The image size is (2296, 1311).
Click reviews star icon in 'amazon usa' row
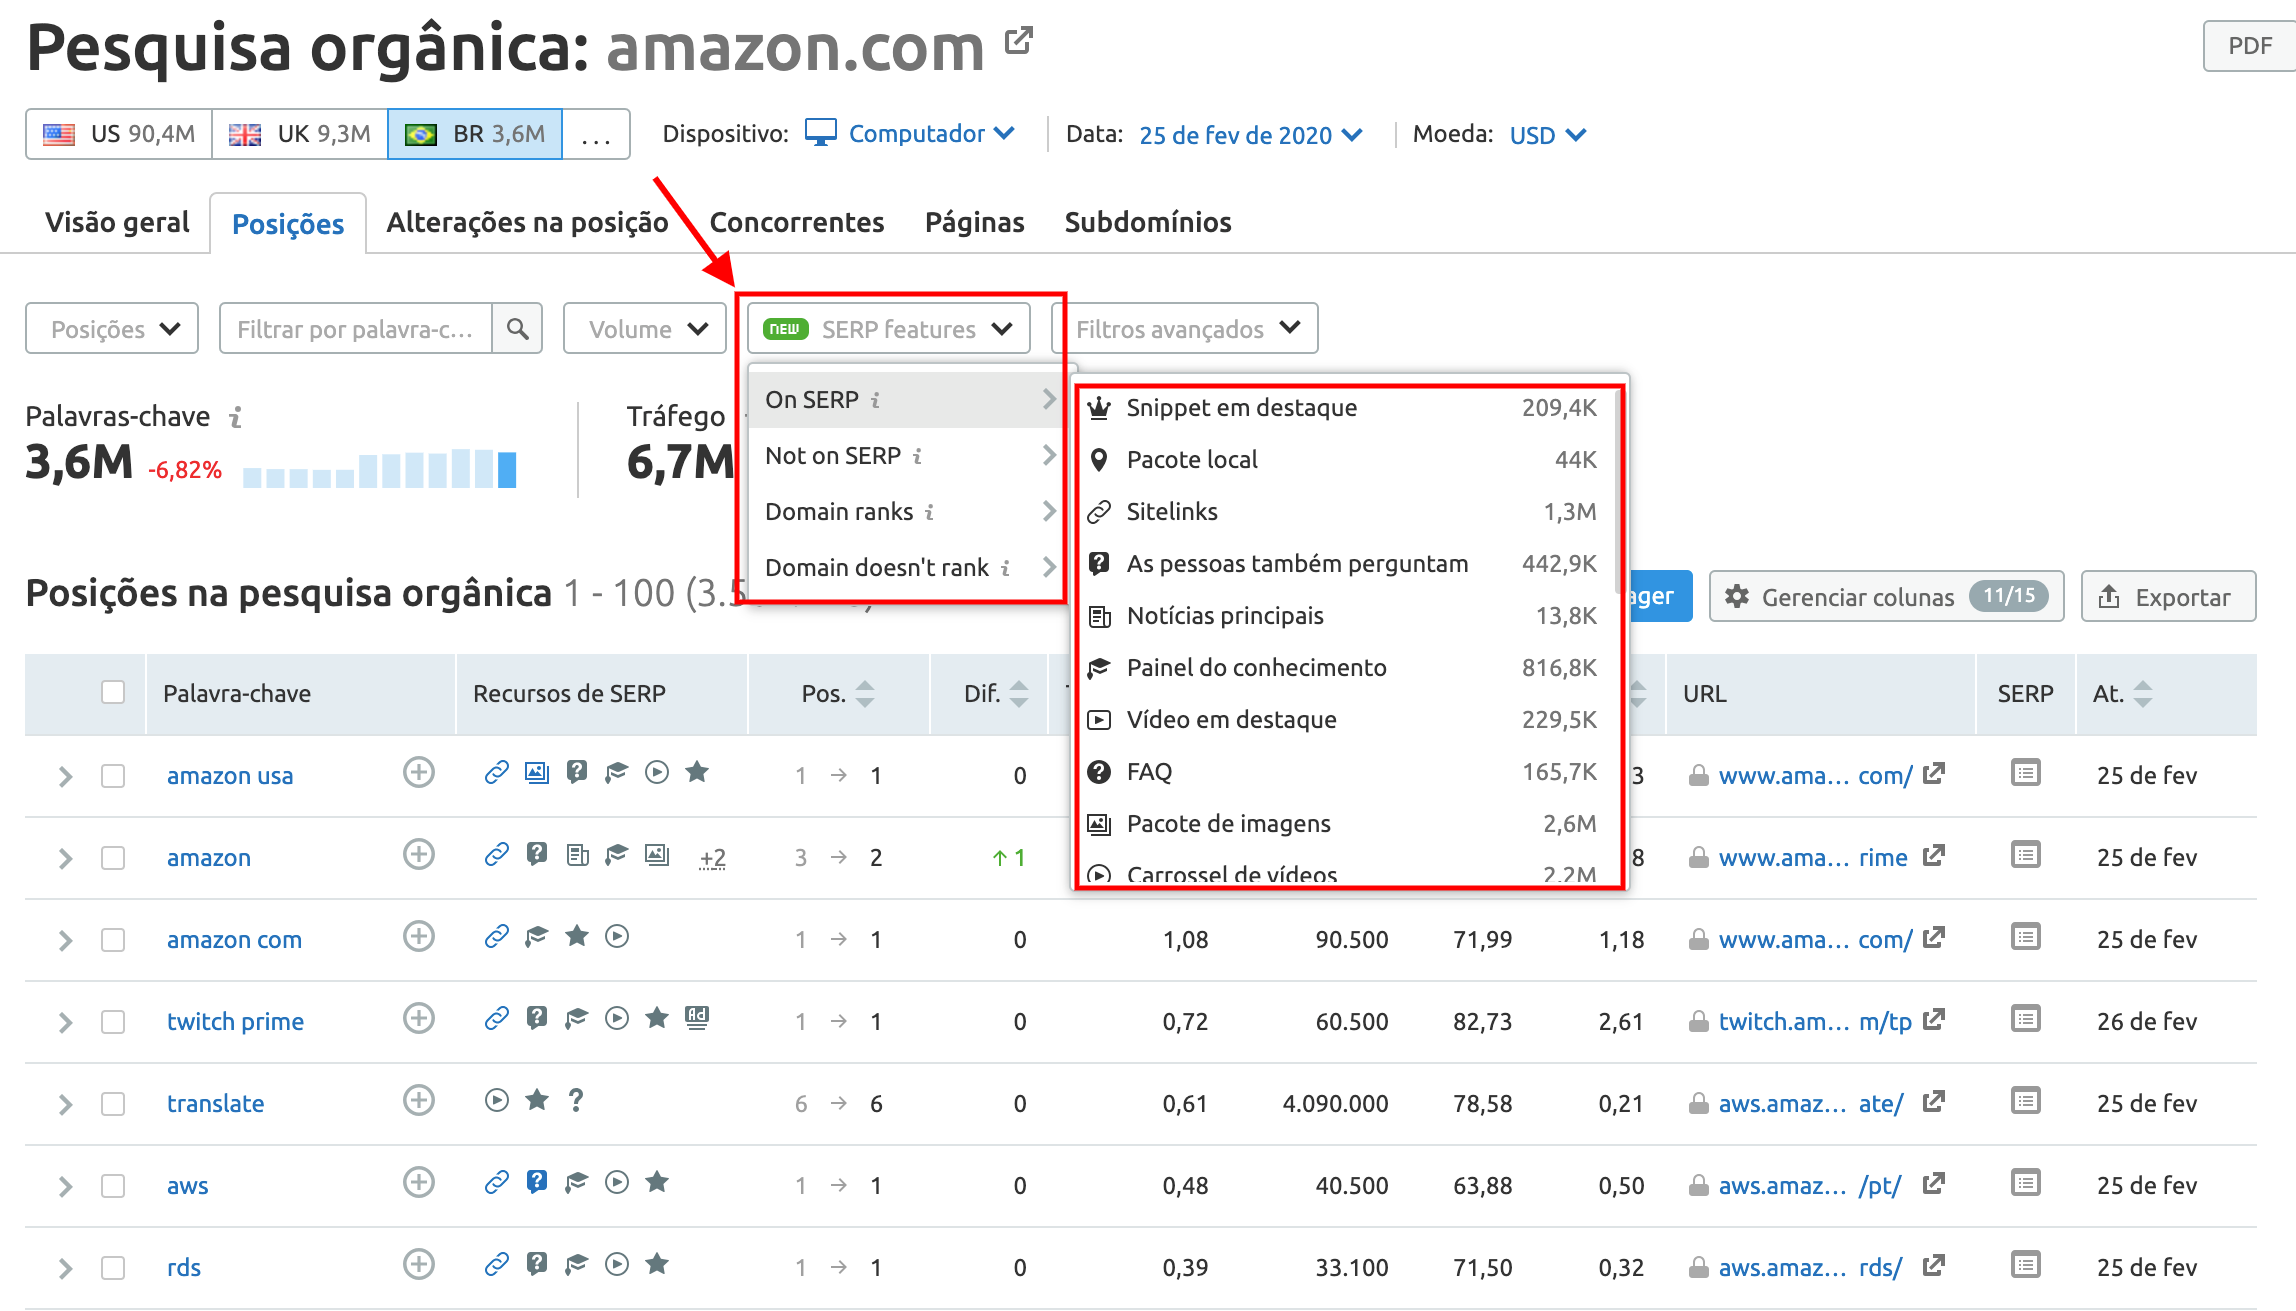(x=697, y=771)
